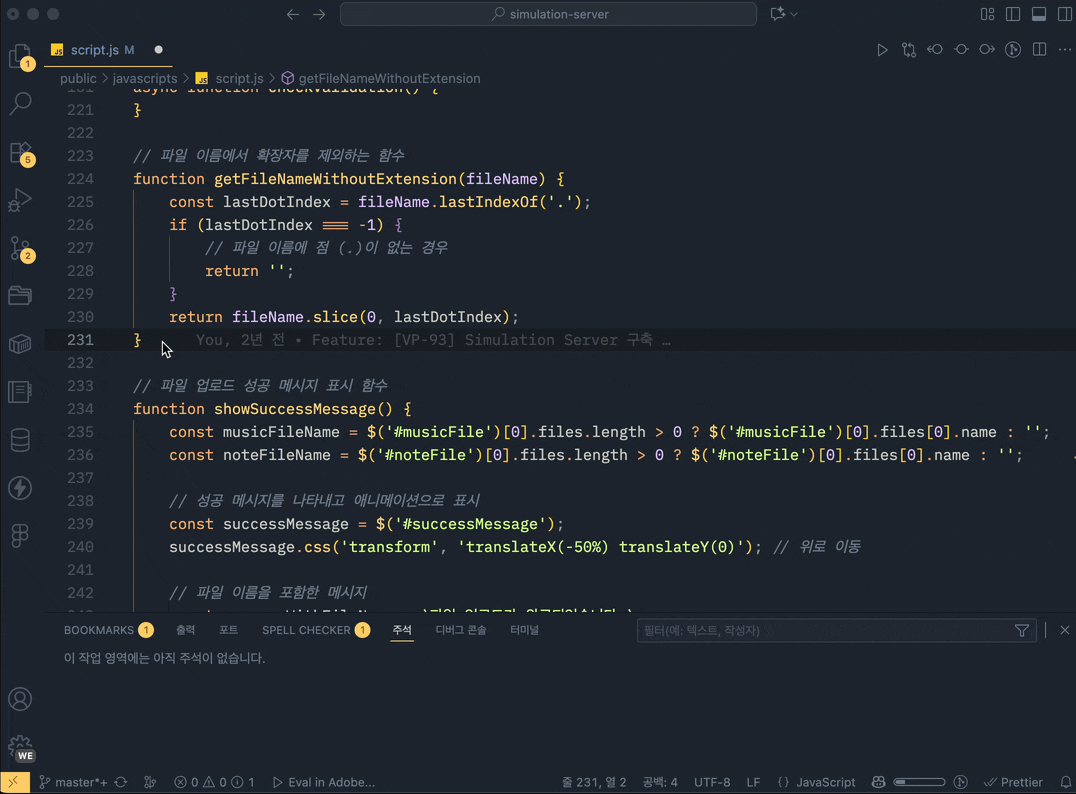Open the Figma-like icon in activity bar

[x=20, y=535]
